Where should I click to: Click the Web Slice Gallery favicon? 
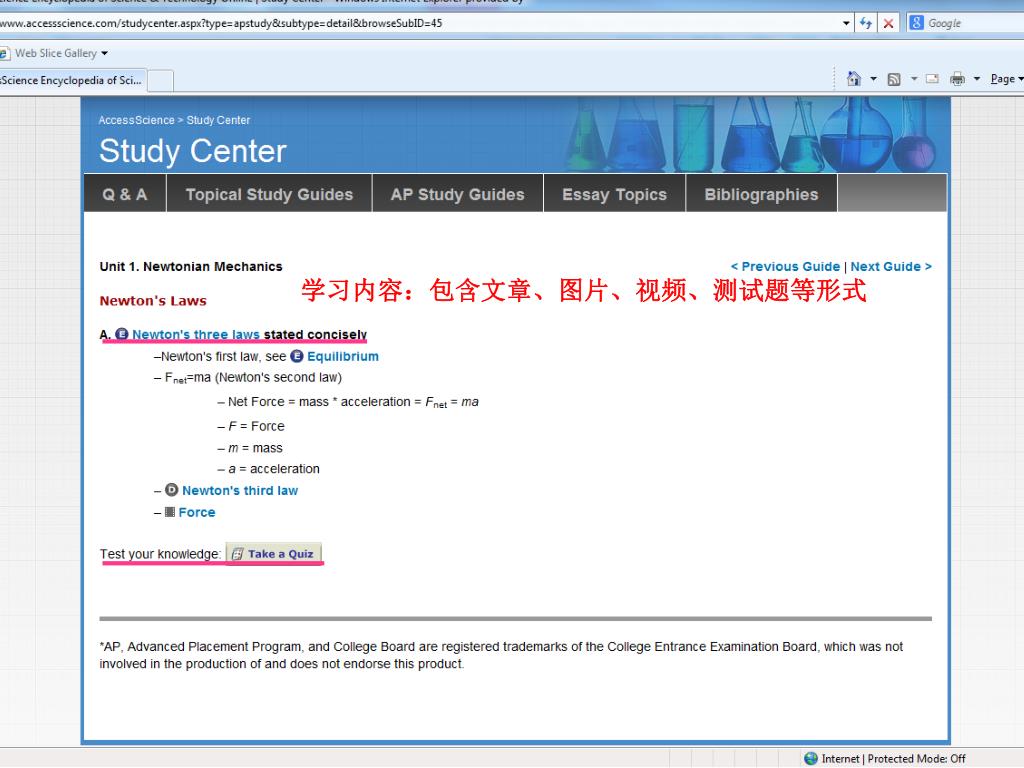click(x=4, y=53)
